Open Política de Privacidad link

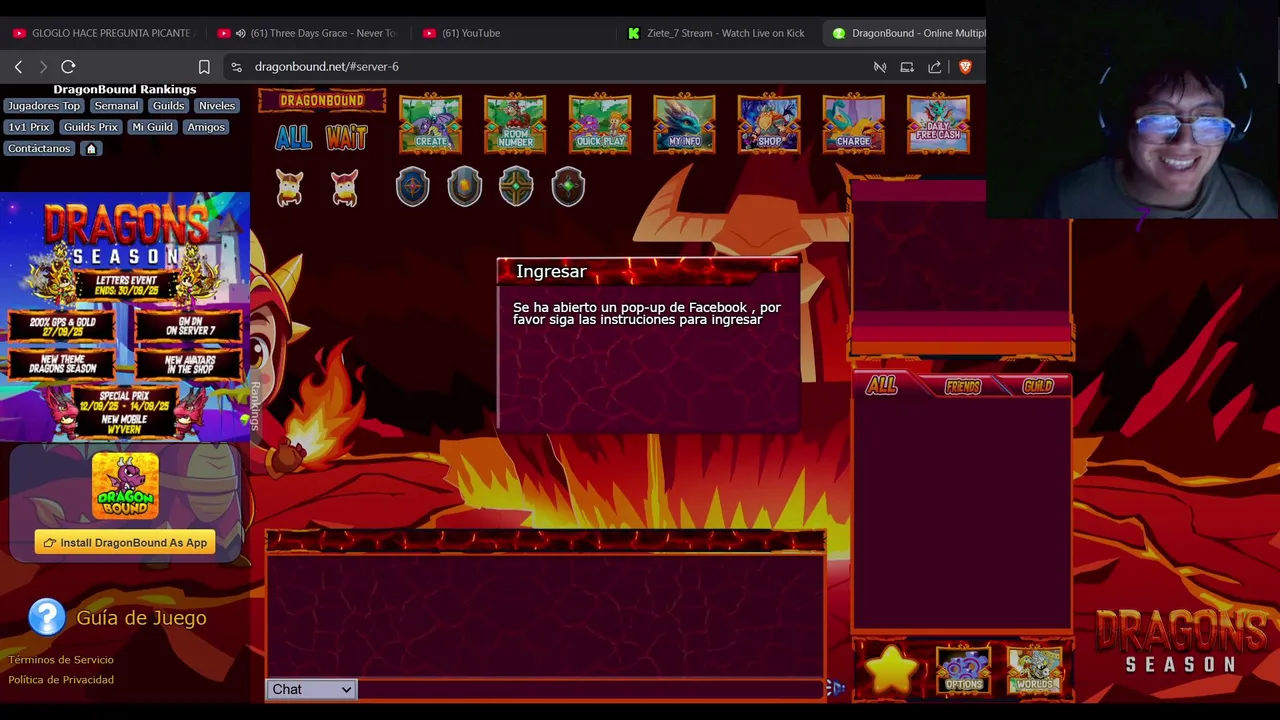61,680
